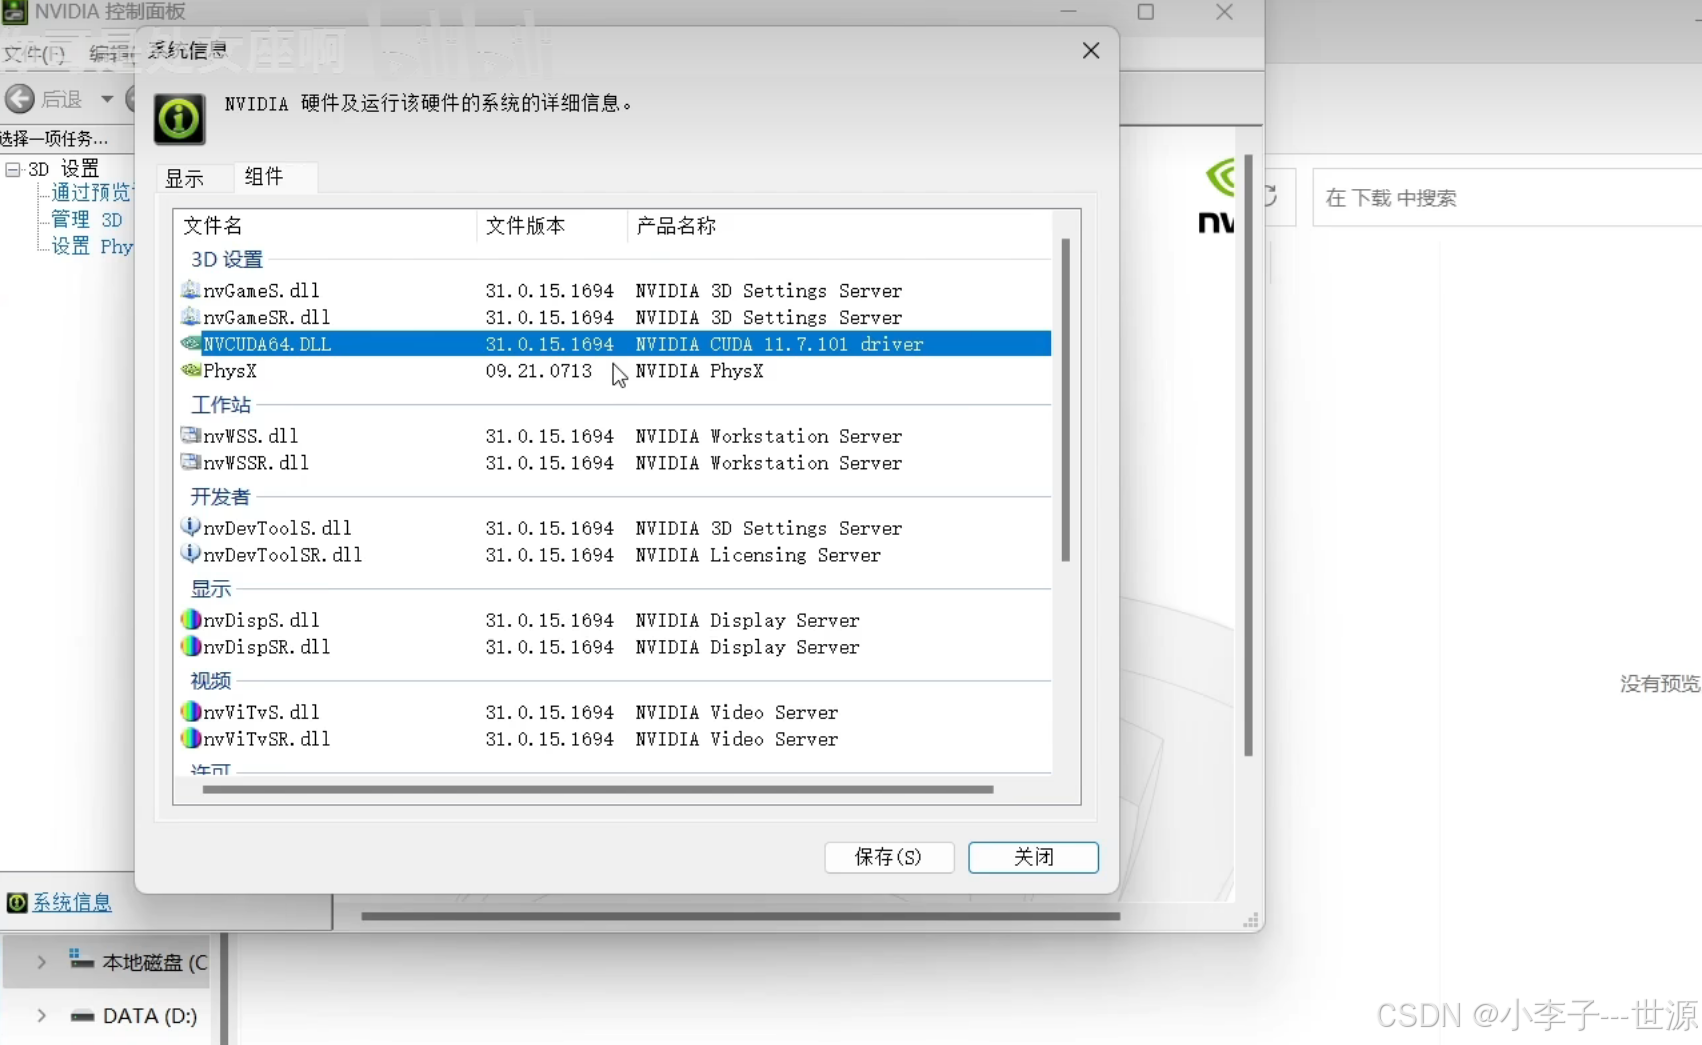Open the back history dropdown arrow

click(107, 99)
